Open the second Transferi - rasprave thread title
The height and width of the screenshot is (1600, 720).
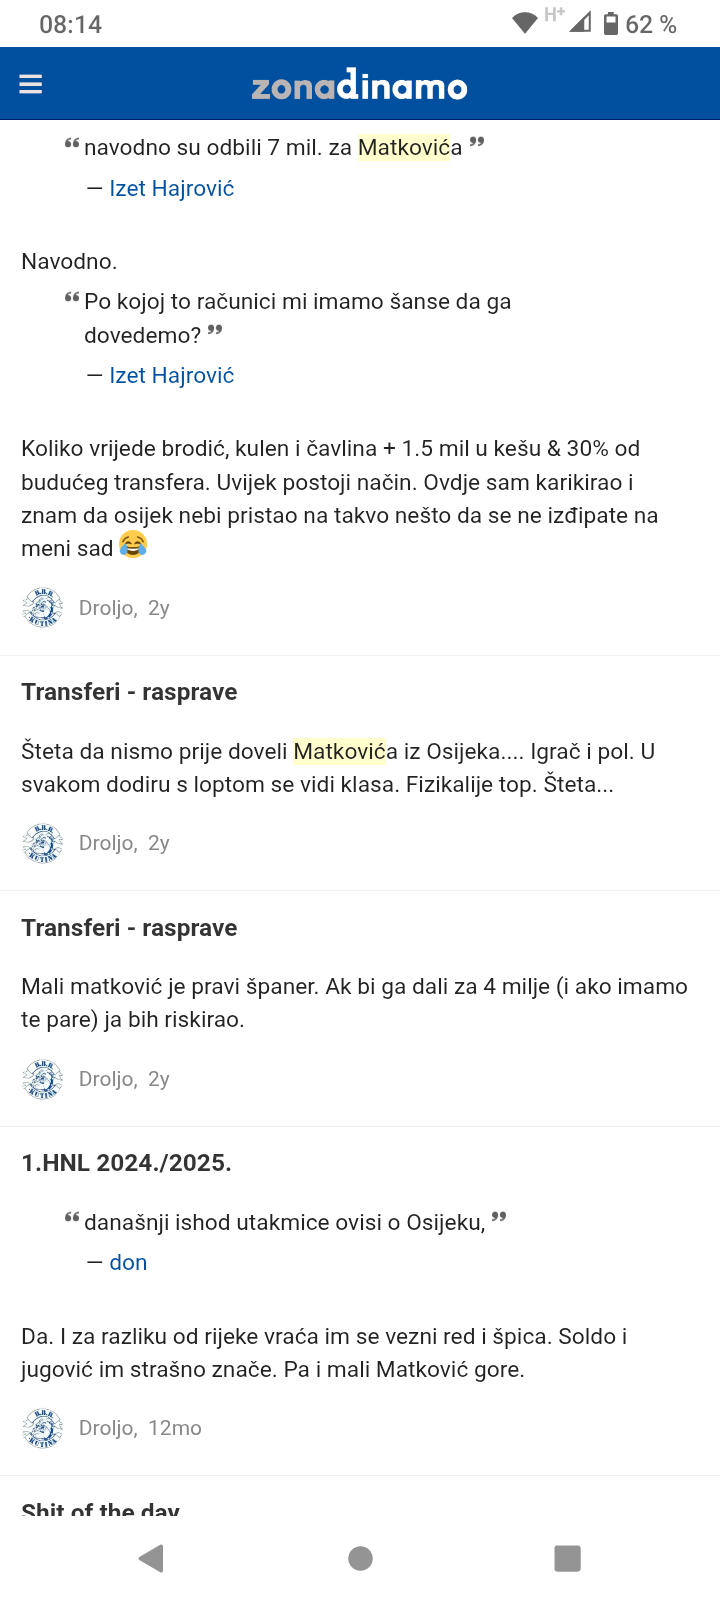coord(129,928)
